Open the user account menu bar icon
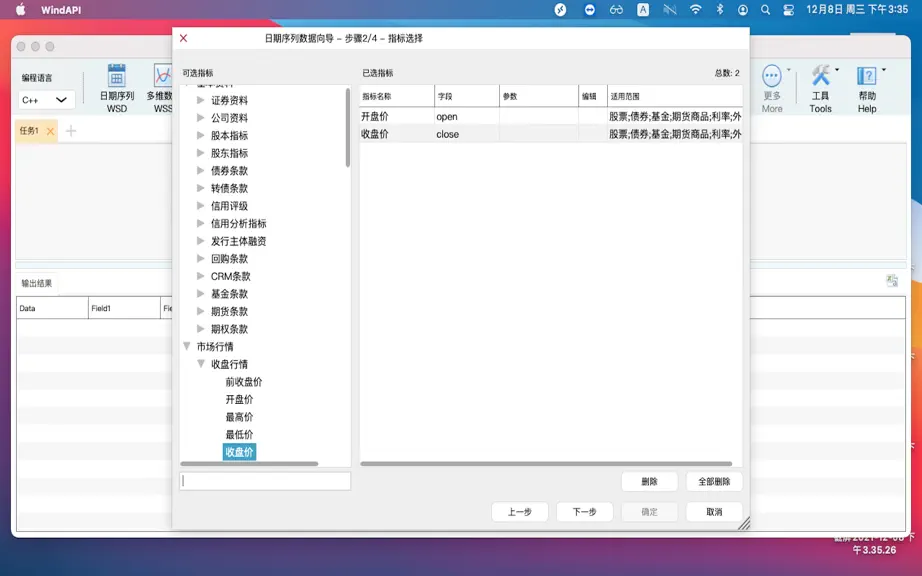 743,9
